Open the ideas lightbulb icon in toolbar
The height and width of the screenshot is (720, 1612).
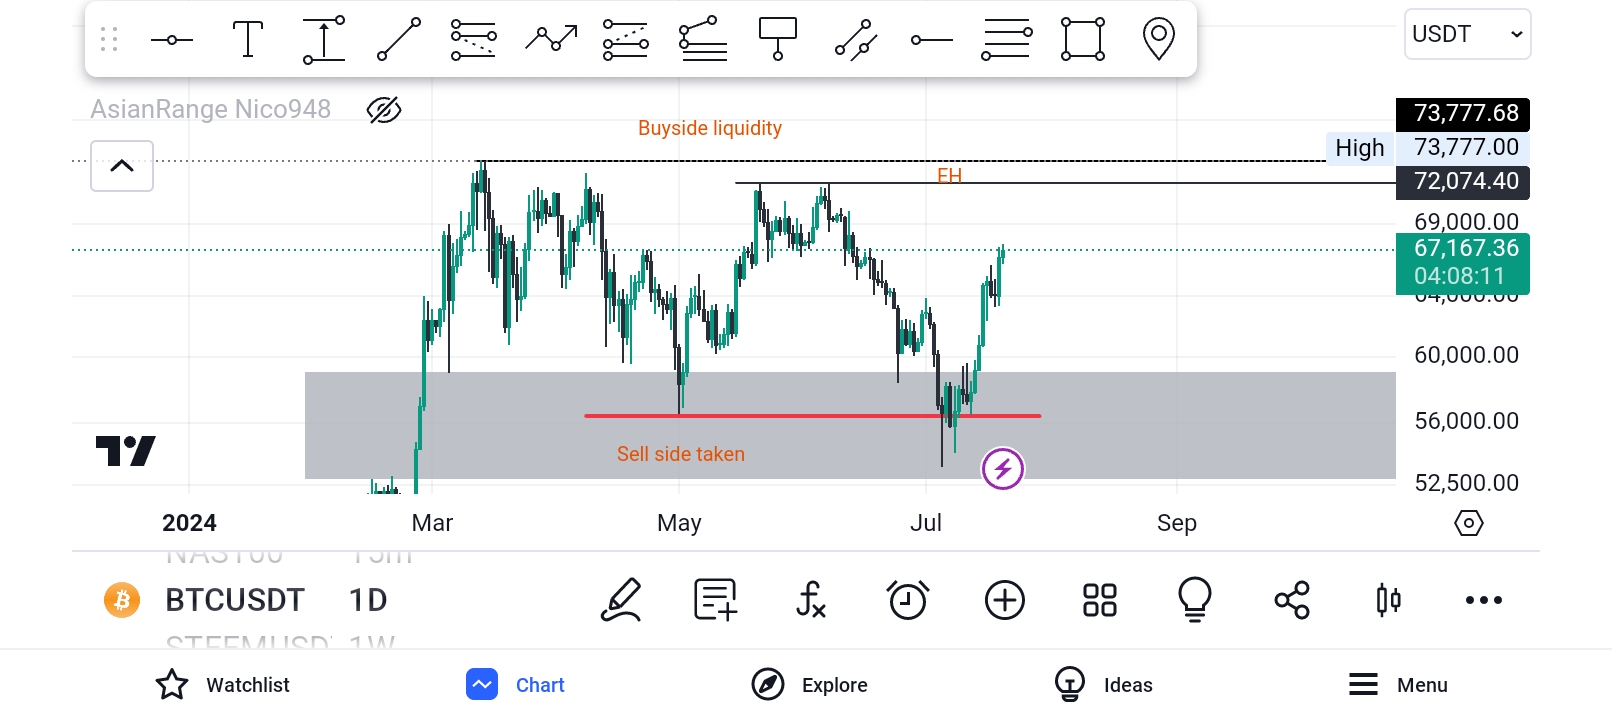pos(1195,600)
